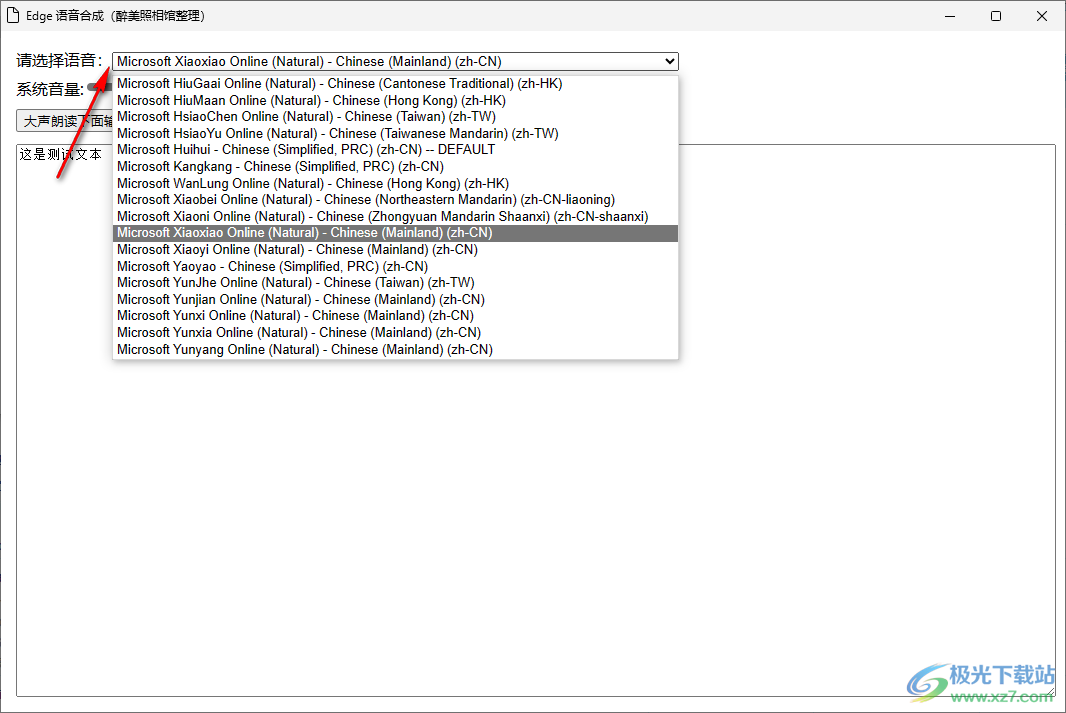
Task: Select Microsoft HiuGaai Online Cantonese Traditional voice
Action: [x=395, y=84]
